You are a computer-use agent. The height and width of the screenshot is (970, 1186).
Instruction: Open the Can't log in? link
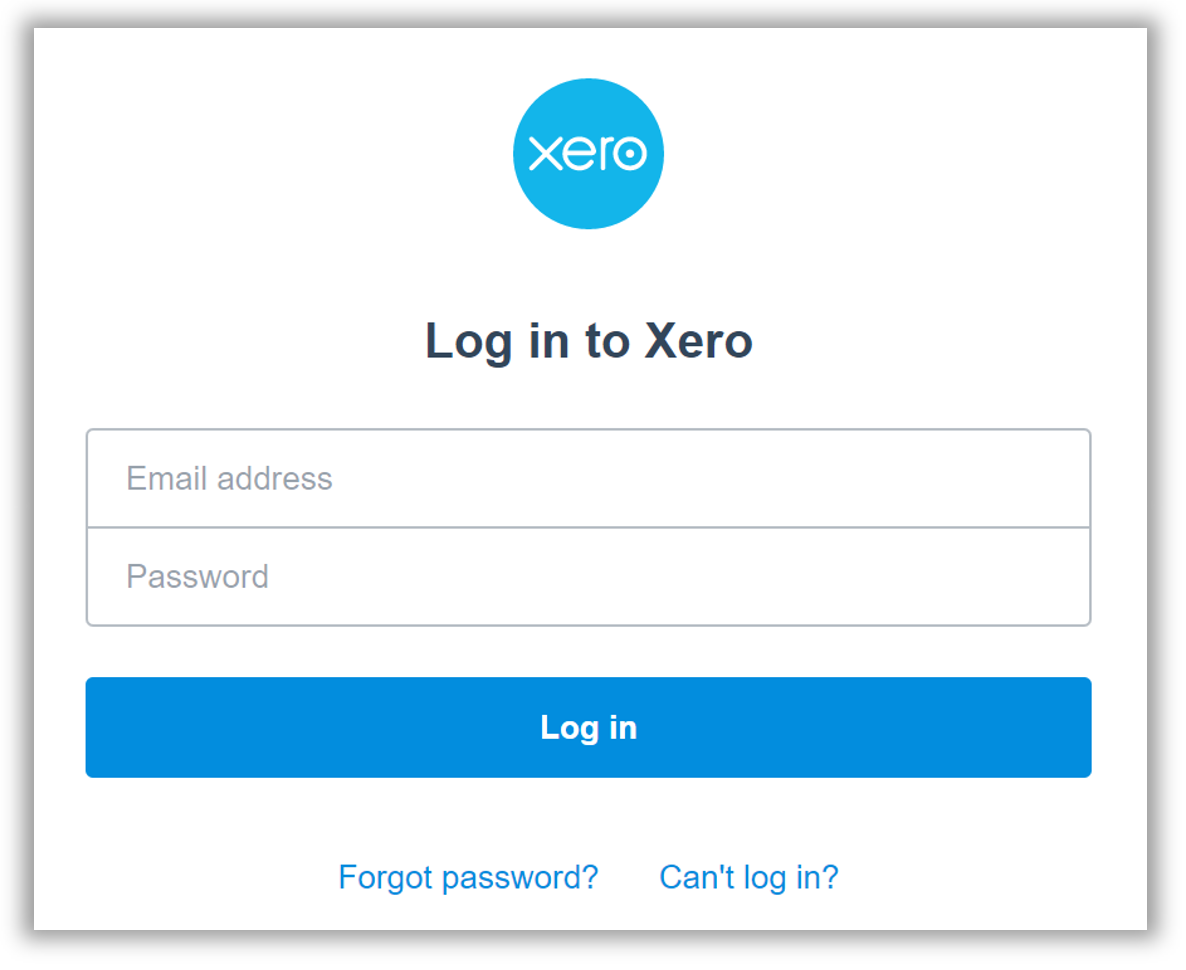pos(749,878)
